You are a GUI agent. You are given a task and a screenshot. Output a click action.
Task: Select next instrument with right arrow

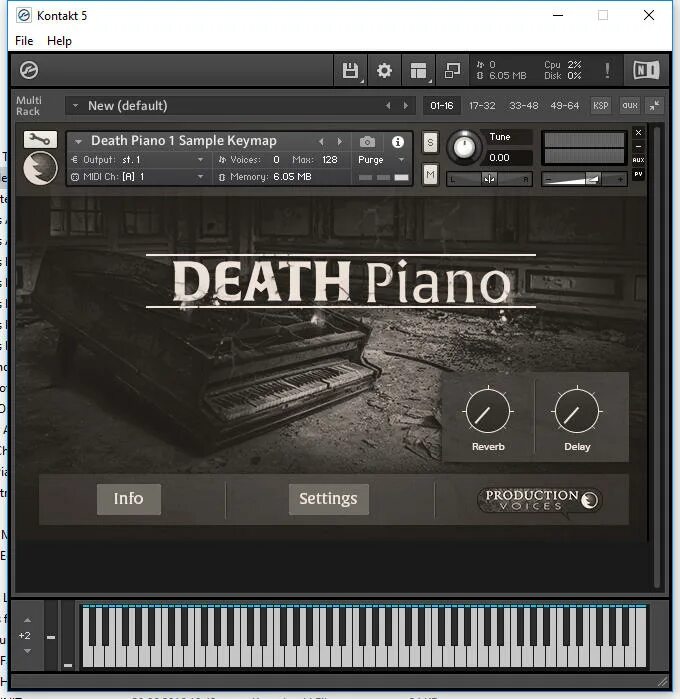click(x=339, y=142)
